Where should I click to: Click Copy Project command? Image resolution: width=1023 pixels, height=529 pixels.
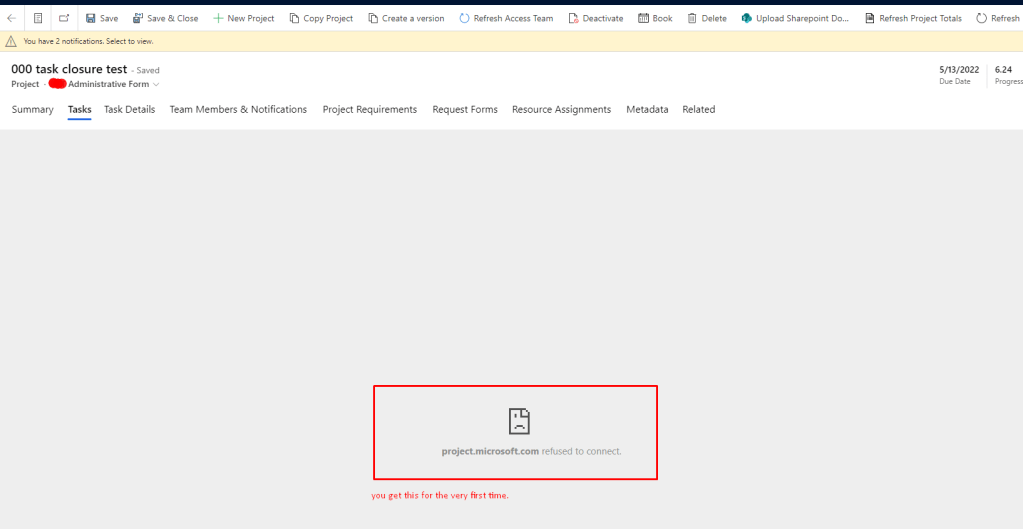click(320, 18)
